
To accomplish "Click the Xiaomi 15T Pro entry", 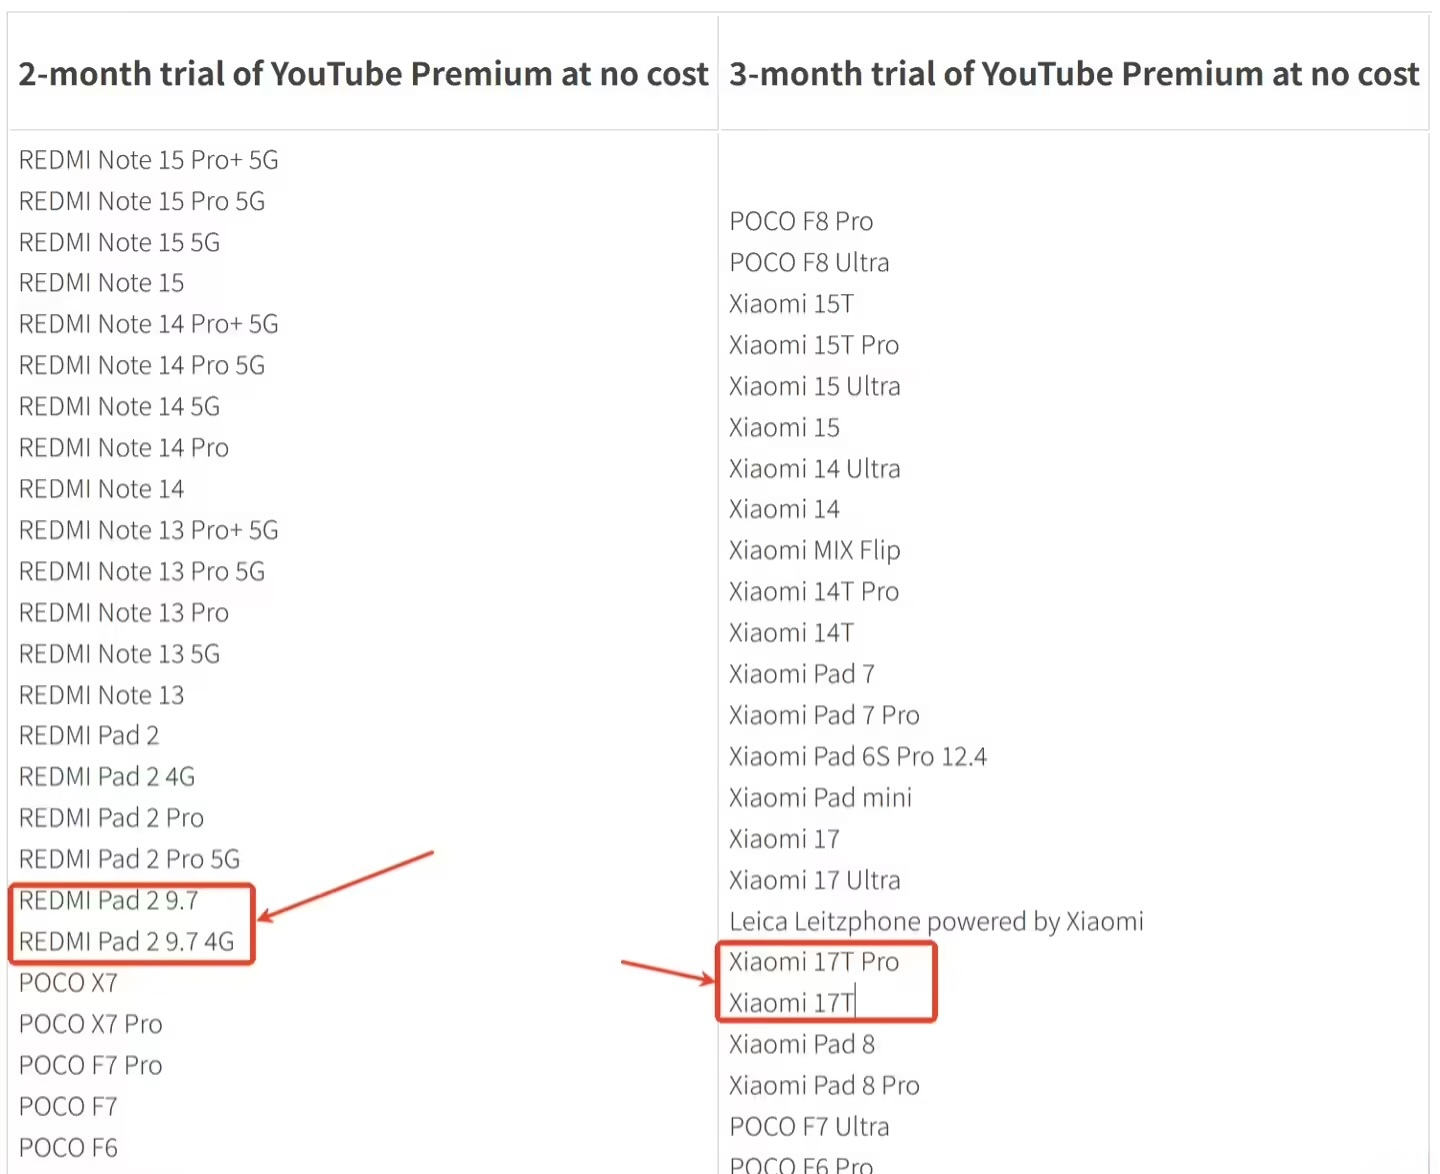I will [x=814, y=345].
